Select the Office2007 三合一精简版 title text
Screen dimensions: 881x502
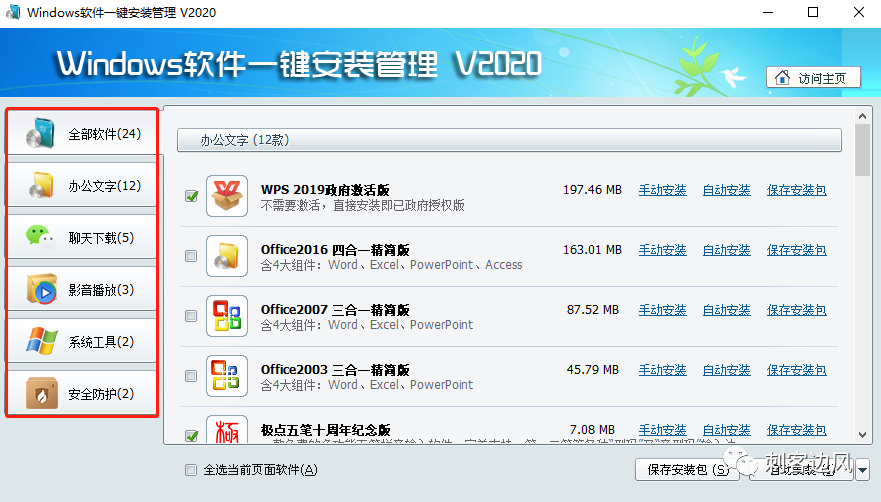(x=335, y=310)
